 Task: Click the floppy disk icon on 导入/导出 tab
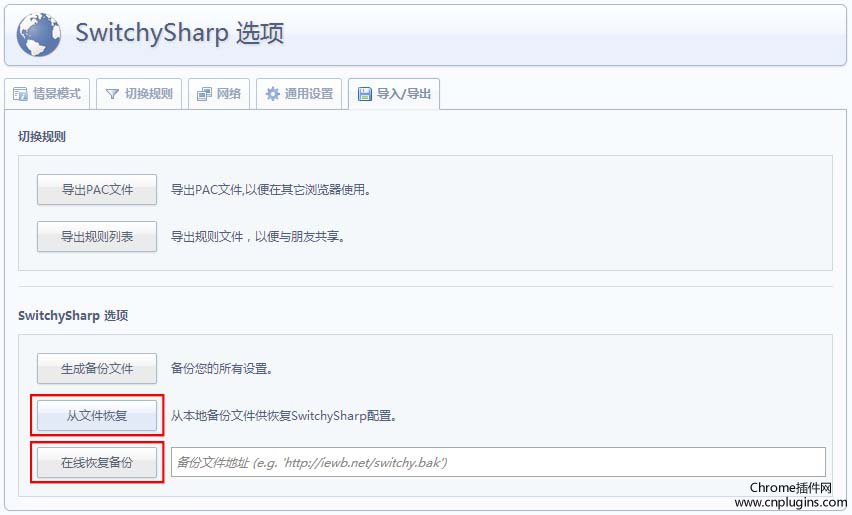pos(364,94)
